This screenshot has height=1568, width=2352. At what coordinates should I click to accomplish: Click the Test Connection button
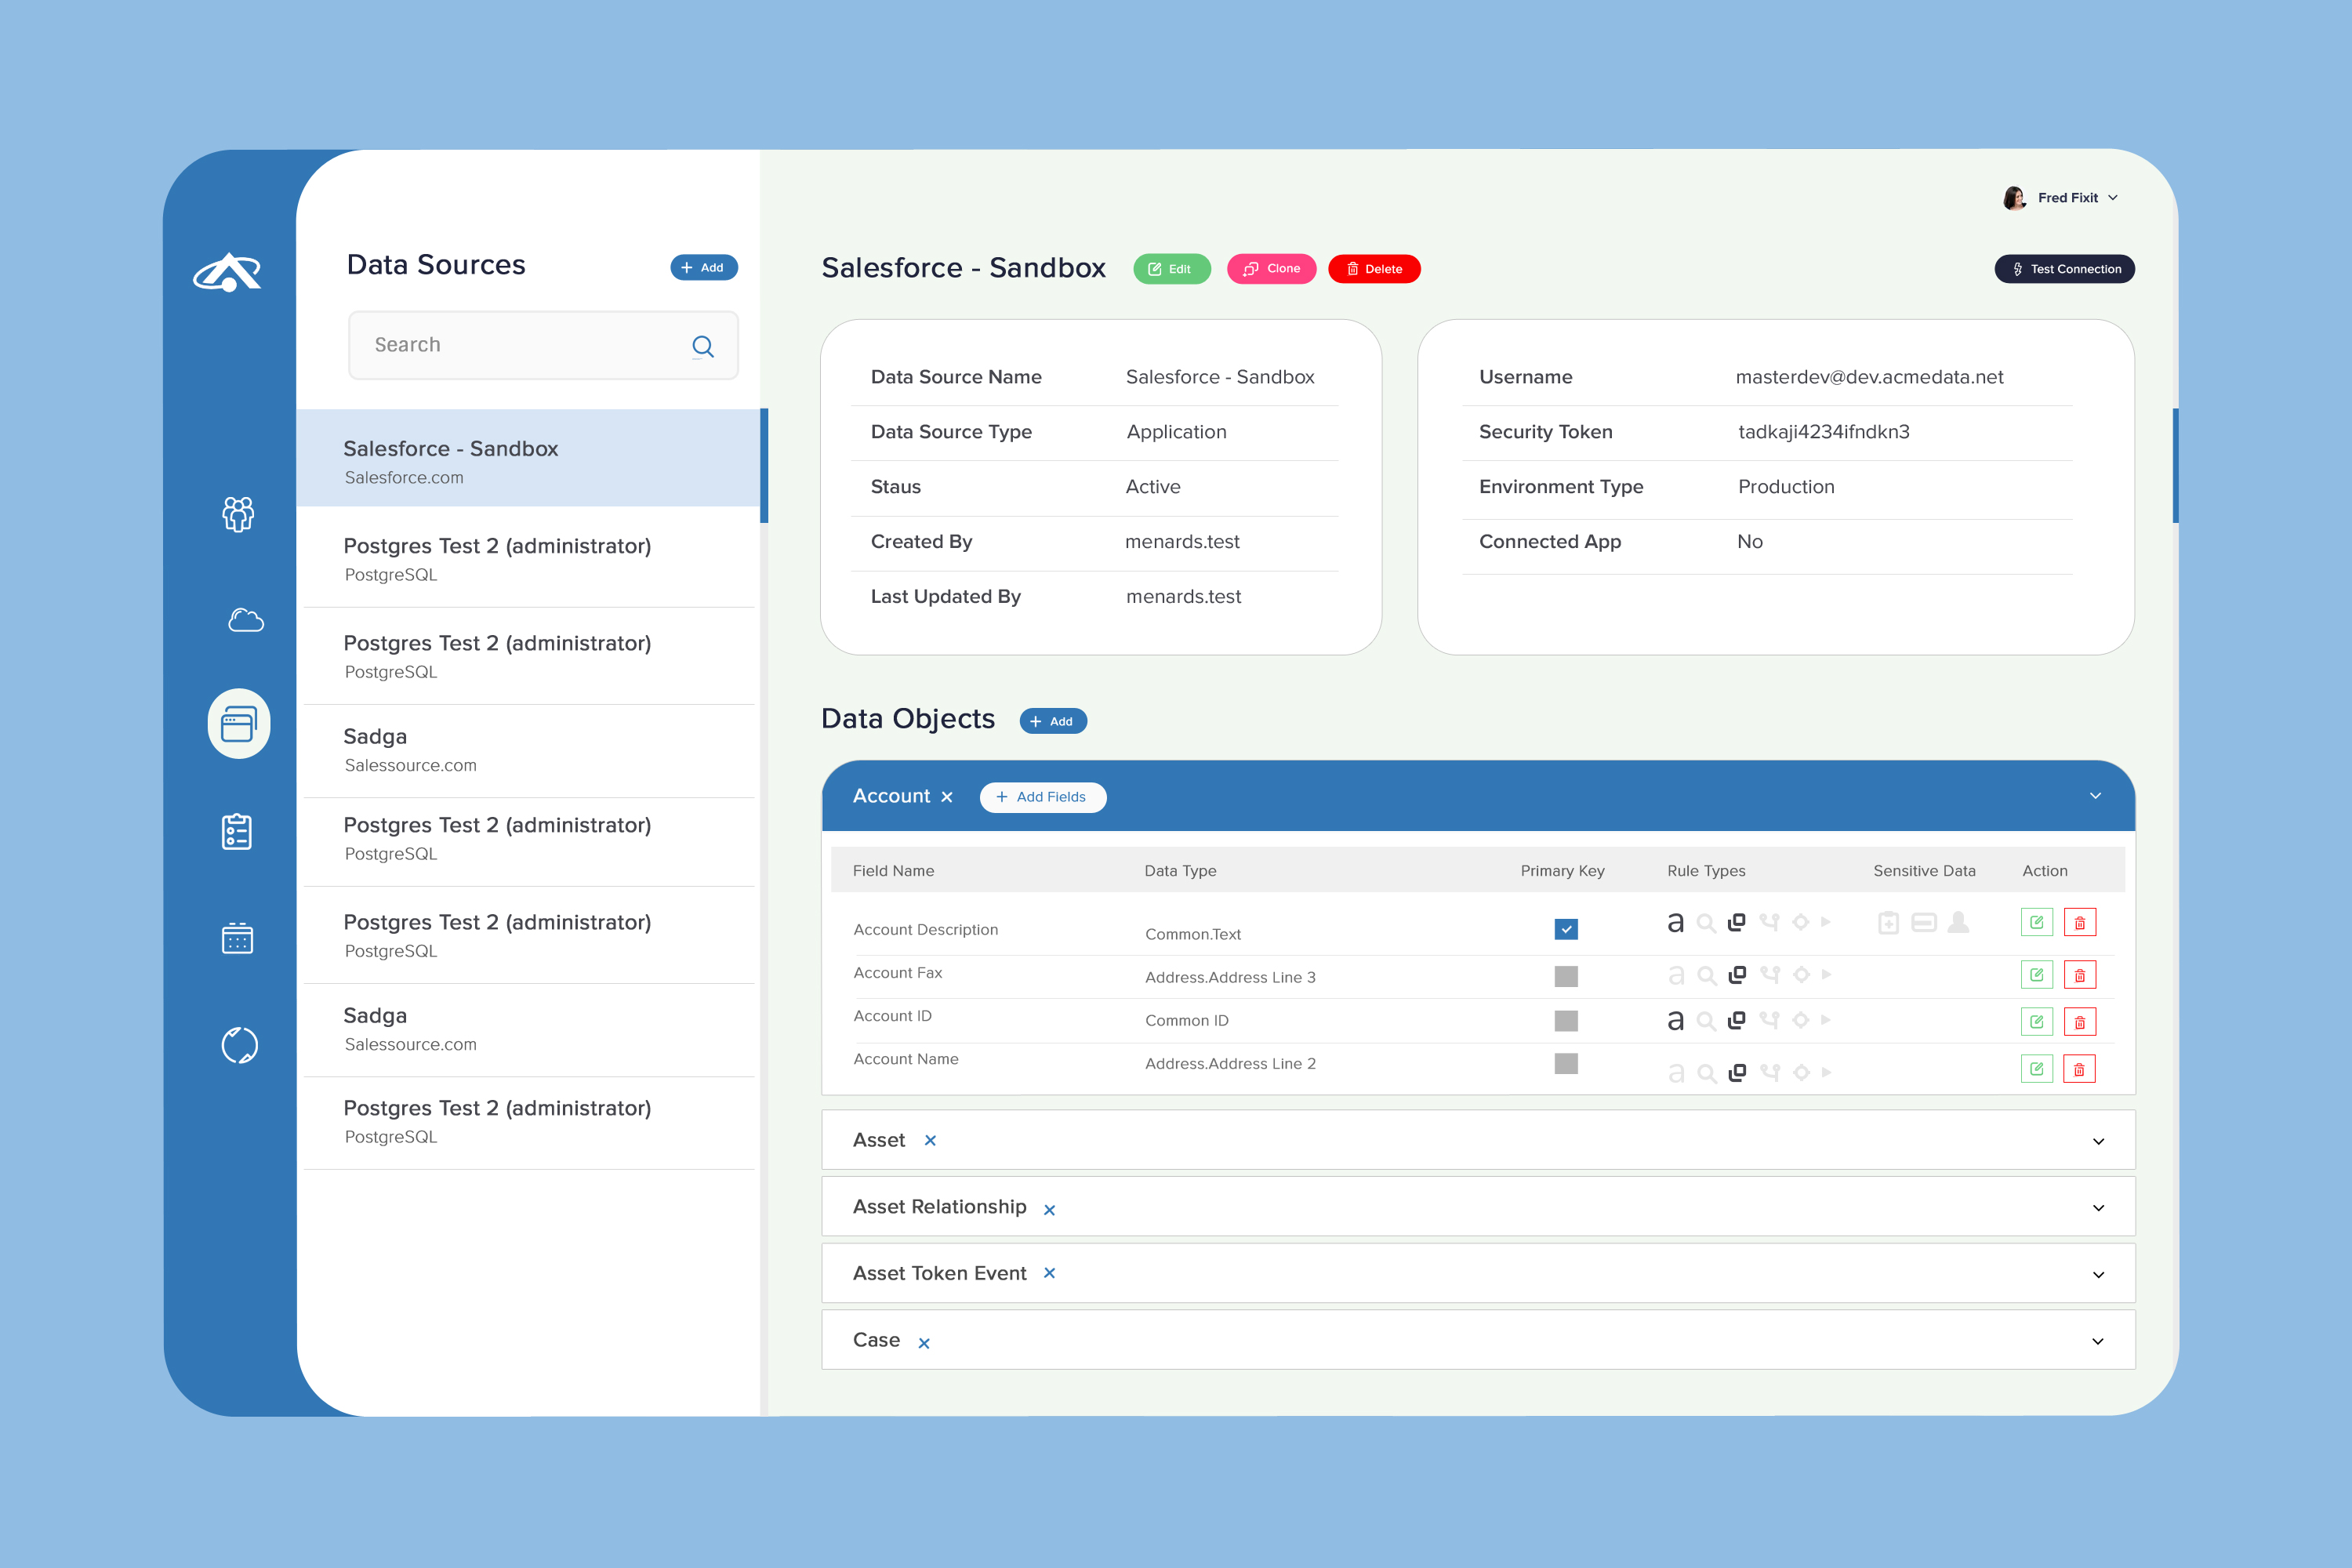pyautogui.click(x=2064, y=269)
